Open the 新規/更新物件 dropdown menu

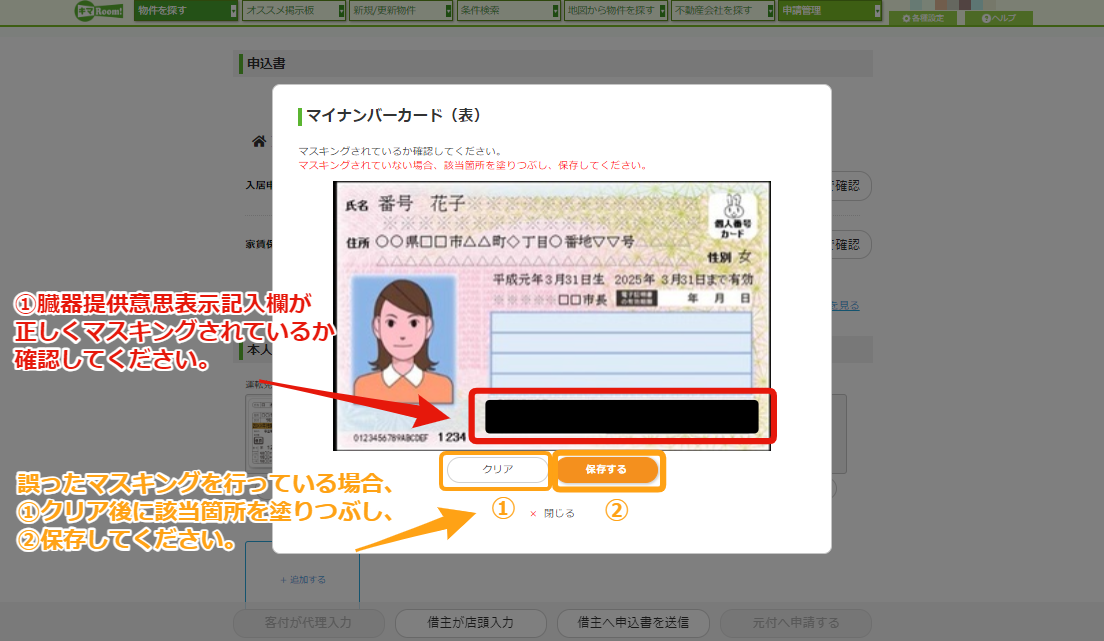point(401,11)
